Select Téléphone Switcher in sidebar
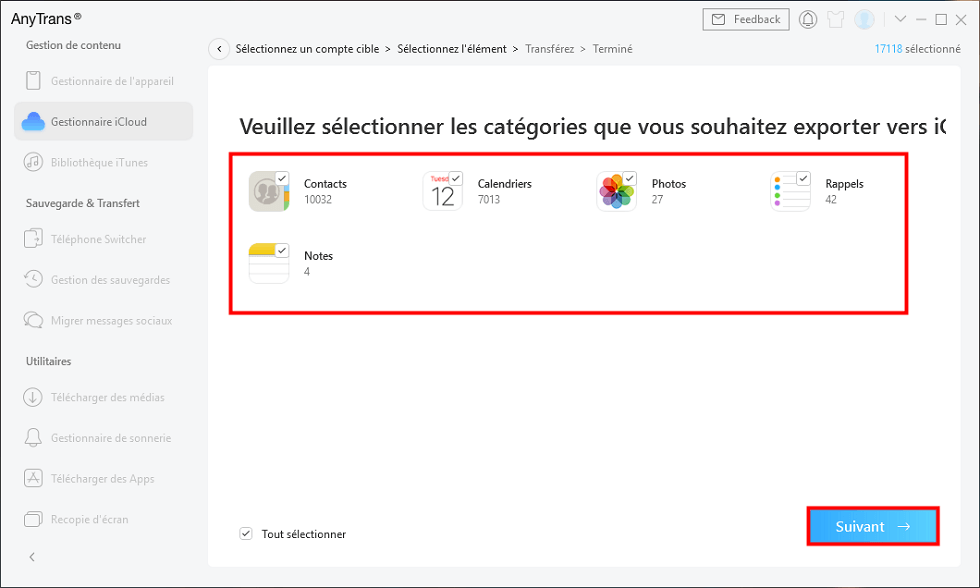Image resolution: width=980 pixels, height=588 pixels. pyautogui.click(x=98, y=239)
